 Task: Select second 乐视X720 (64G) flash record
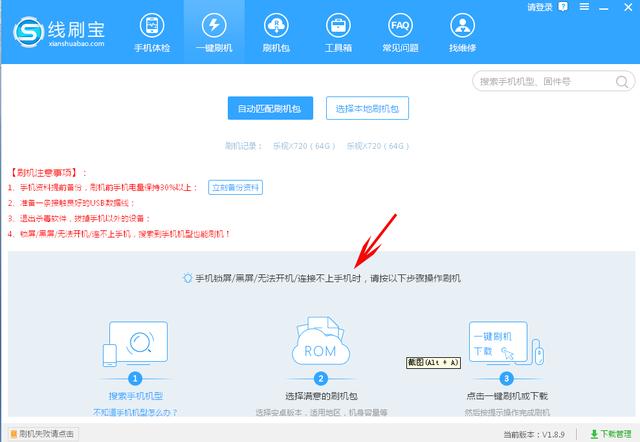coord(378,146)
